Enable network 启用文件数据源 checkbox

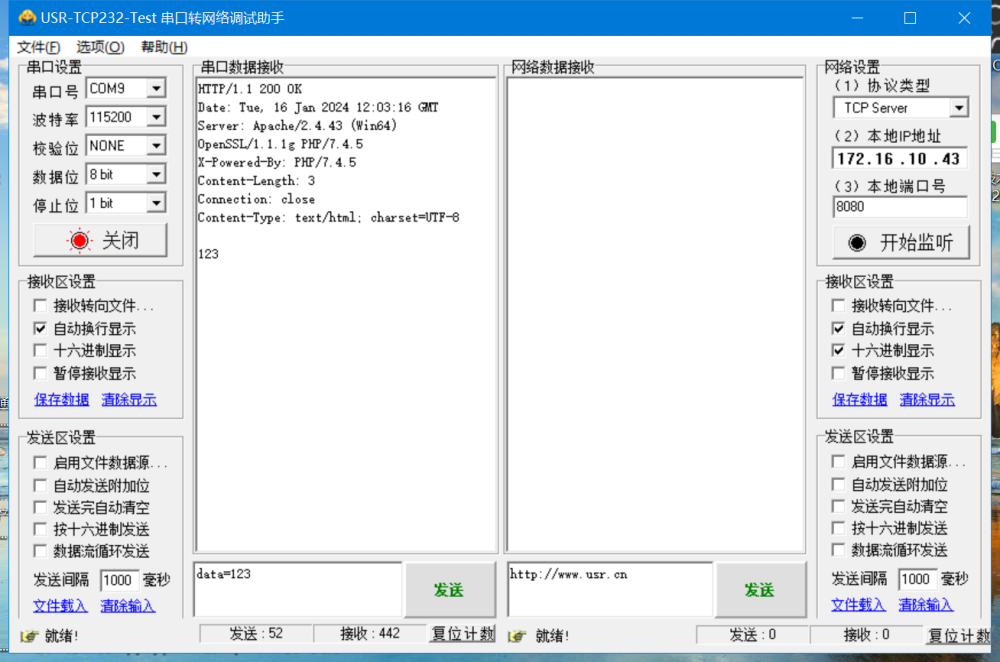pyautogui.click(x=838, y=461)
